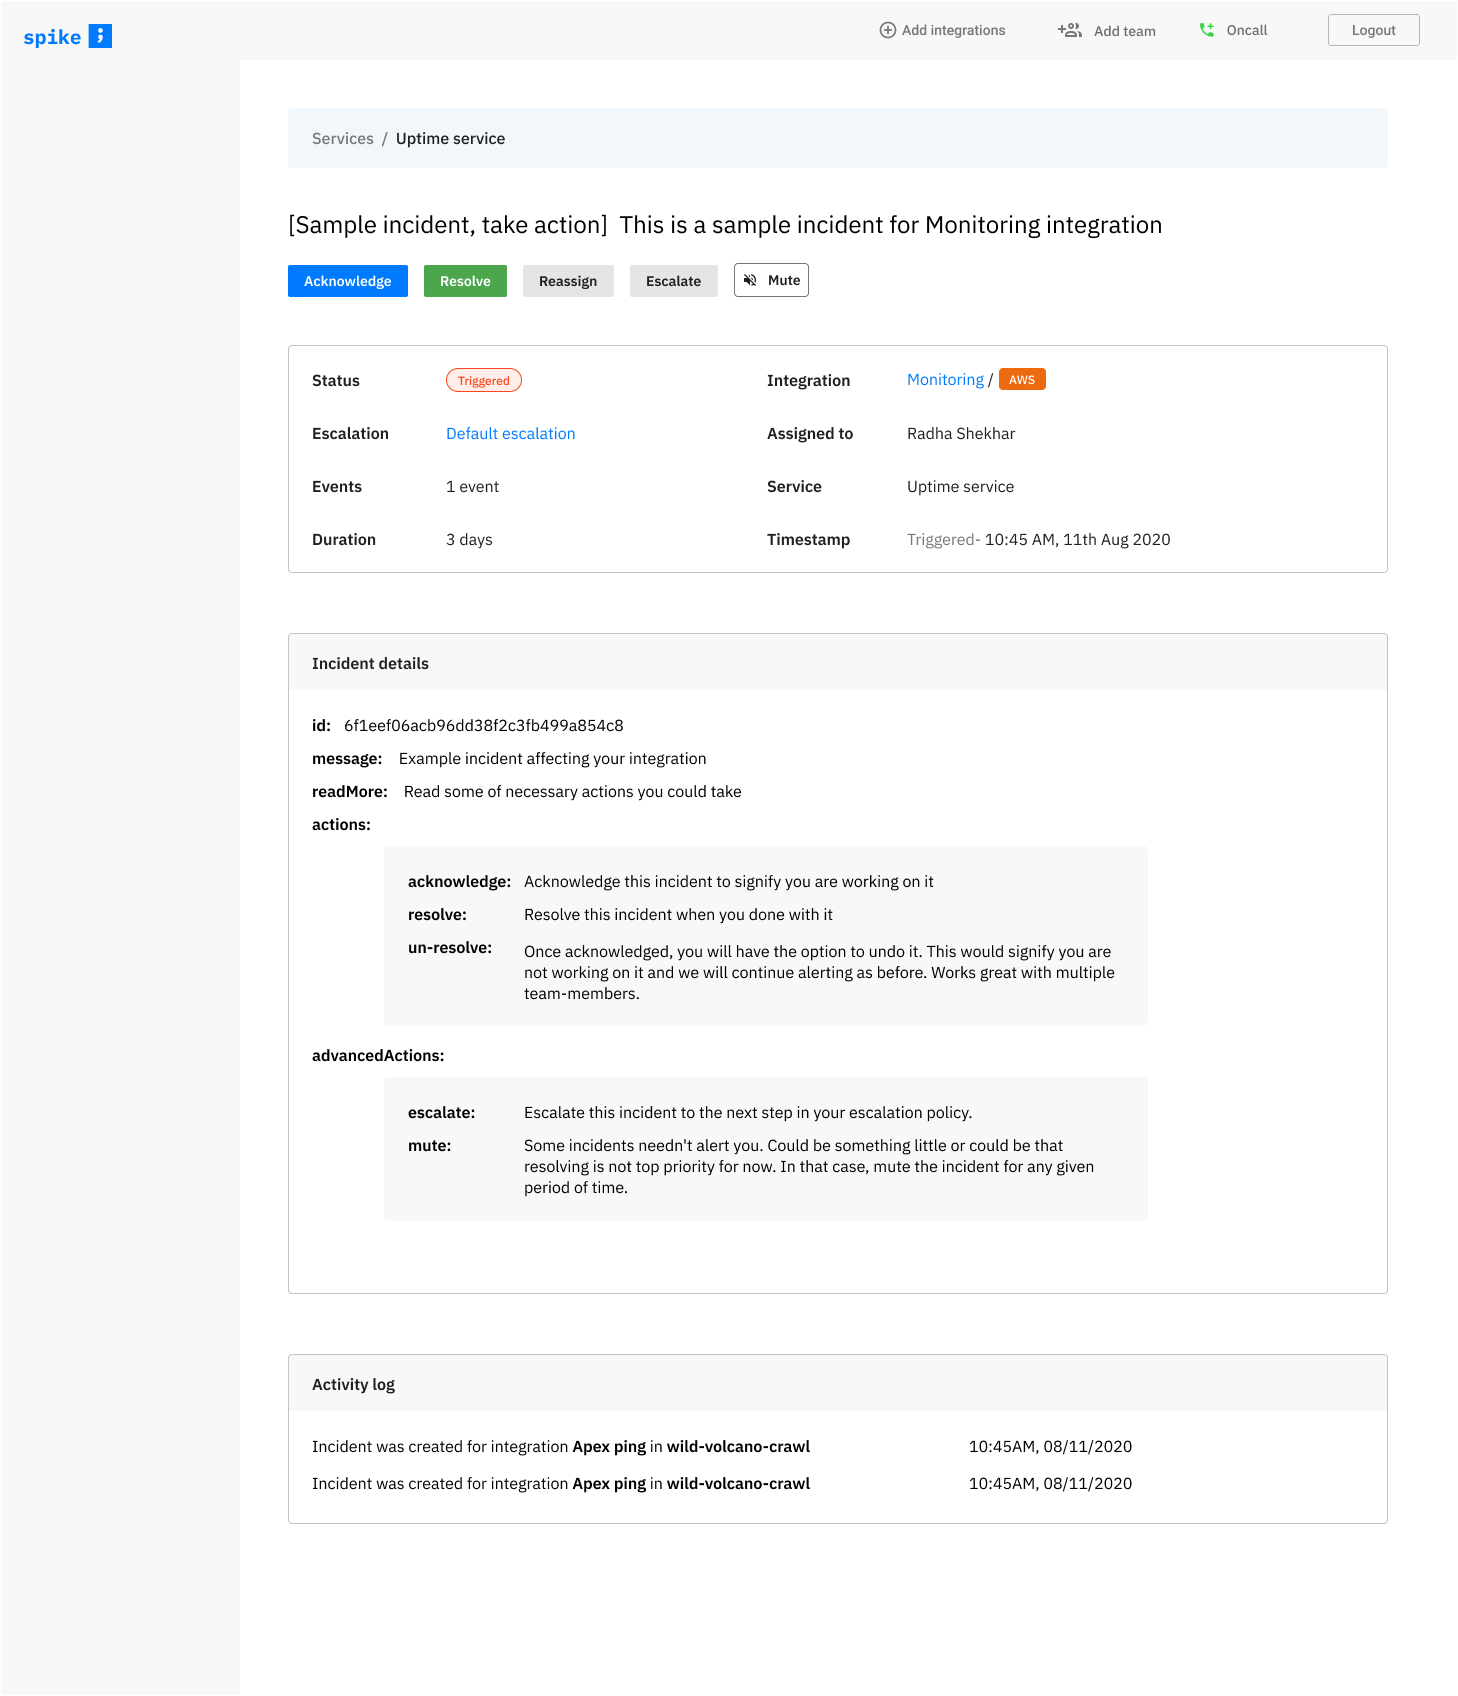Open the Reassign action
This screenshot has height=1696, width=1458.
(x=568, y=281)
